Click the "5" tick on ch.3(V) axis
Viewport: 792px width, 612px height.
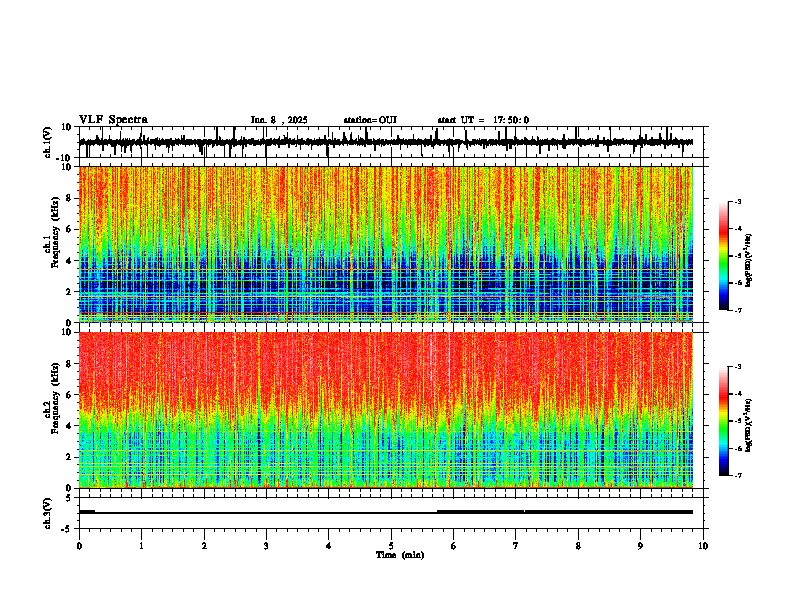[x=70, y=498]
